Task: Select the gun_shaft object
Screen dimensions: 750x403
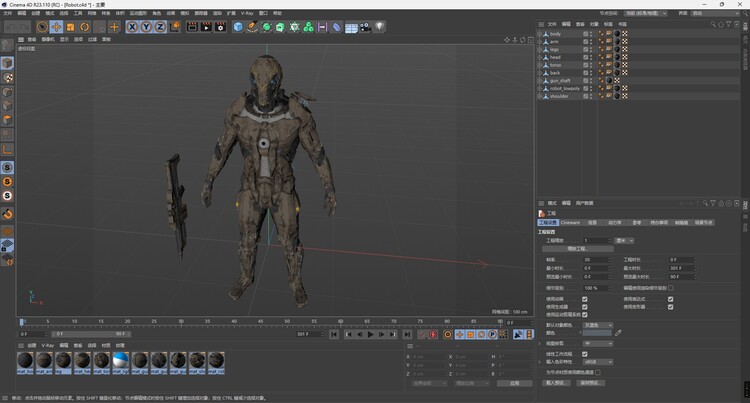Action: 560,81
